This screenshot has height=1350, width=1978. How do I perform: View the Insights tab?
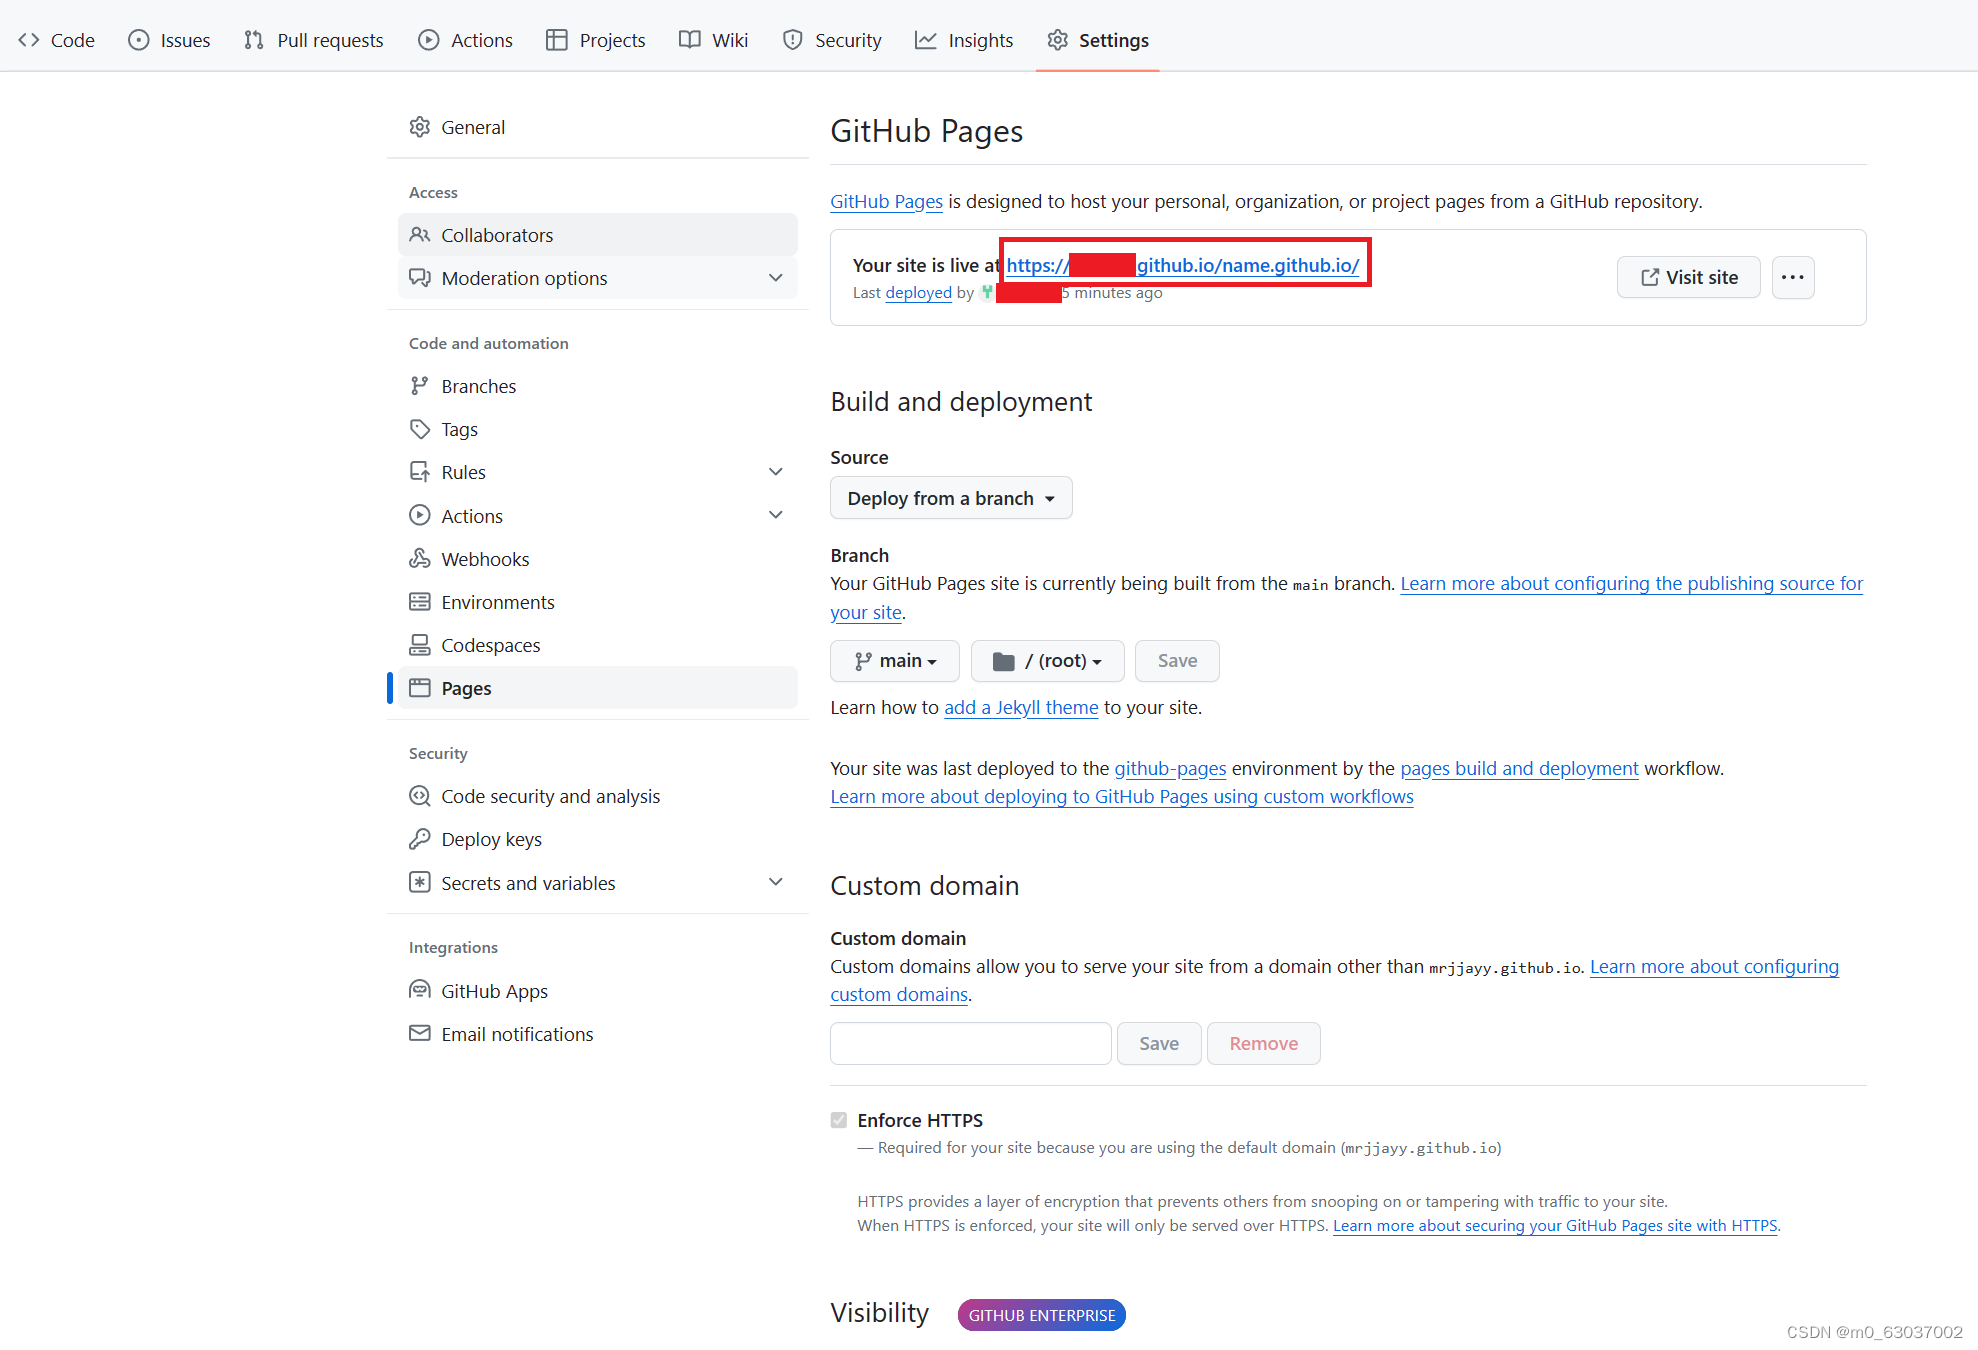pos(964,40)
